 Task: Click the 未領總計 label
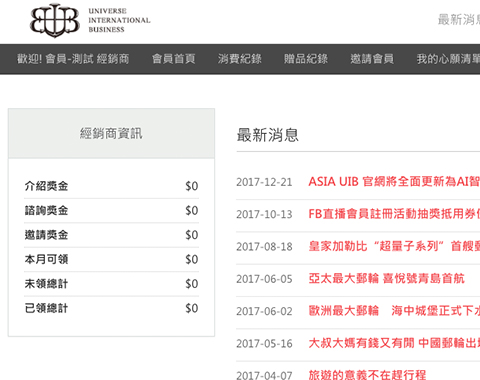click(46, 284)
